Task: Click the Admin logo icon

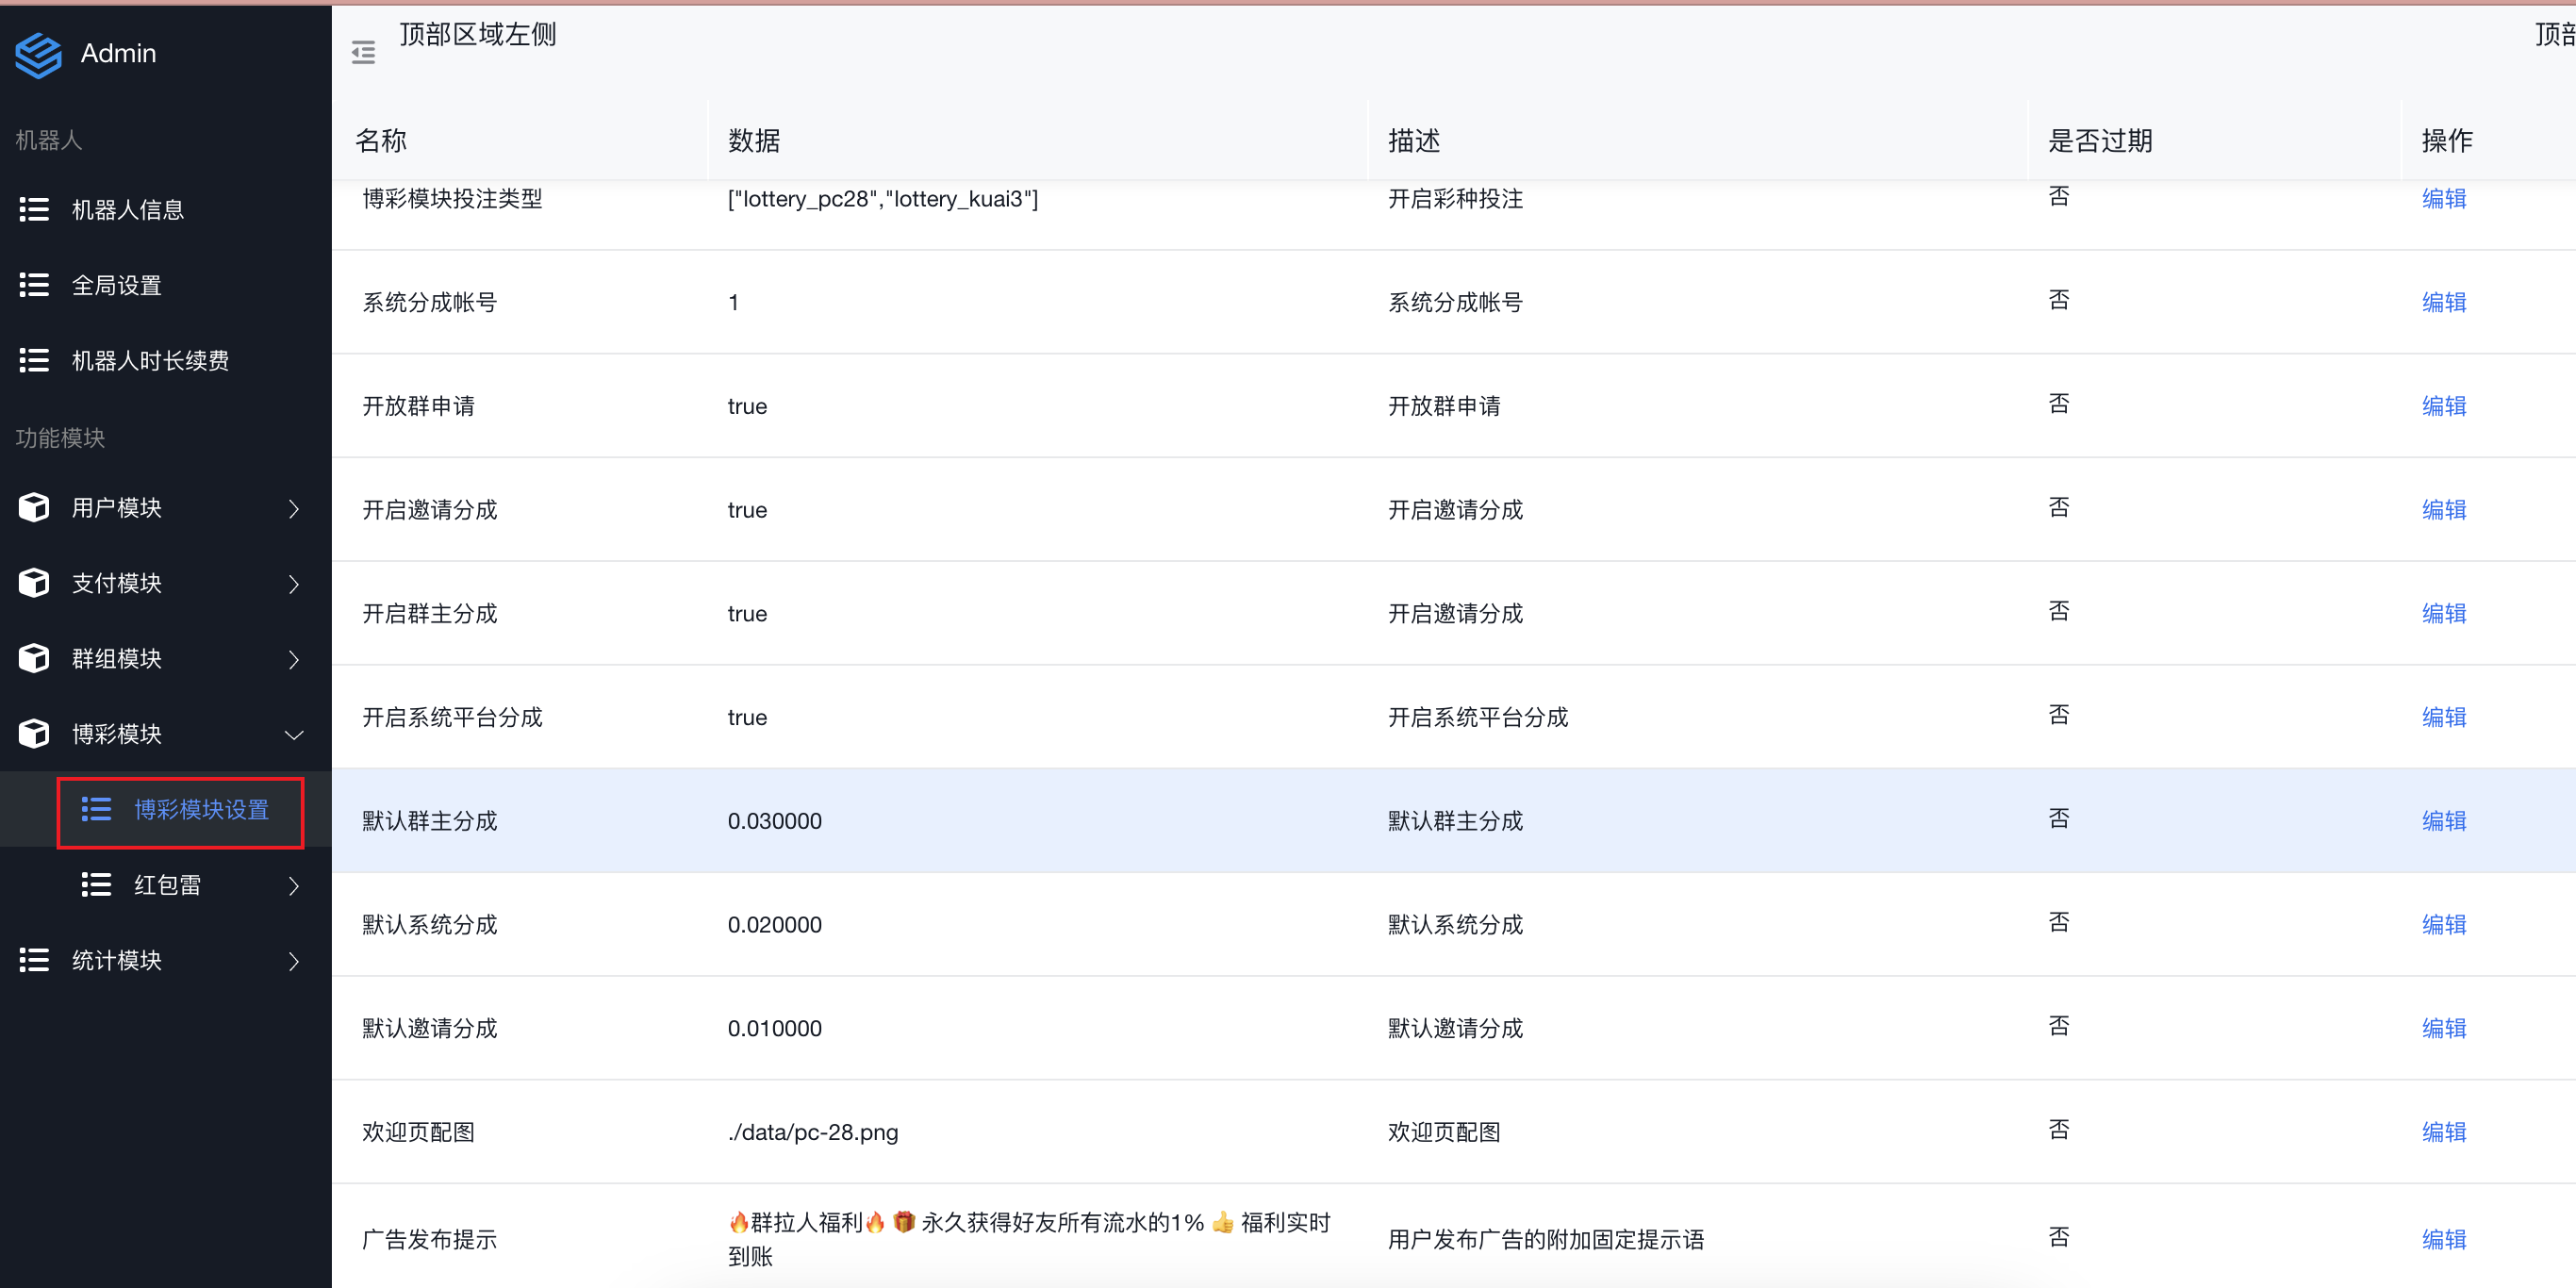Action: 38,54
